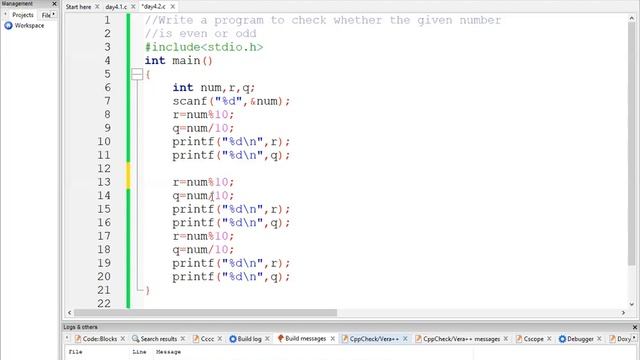Click the Line column header
This screenshot has height=360, width=640.
pyautogui.click(x=139, y=352)
